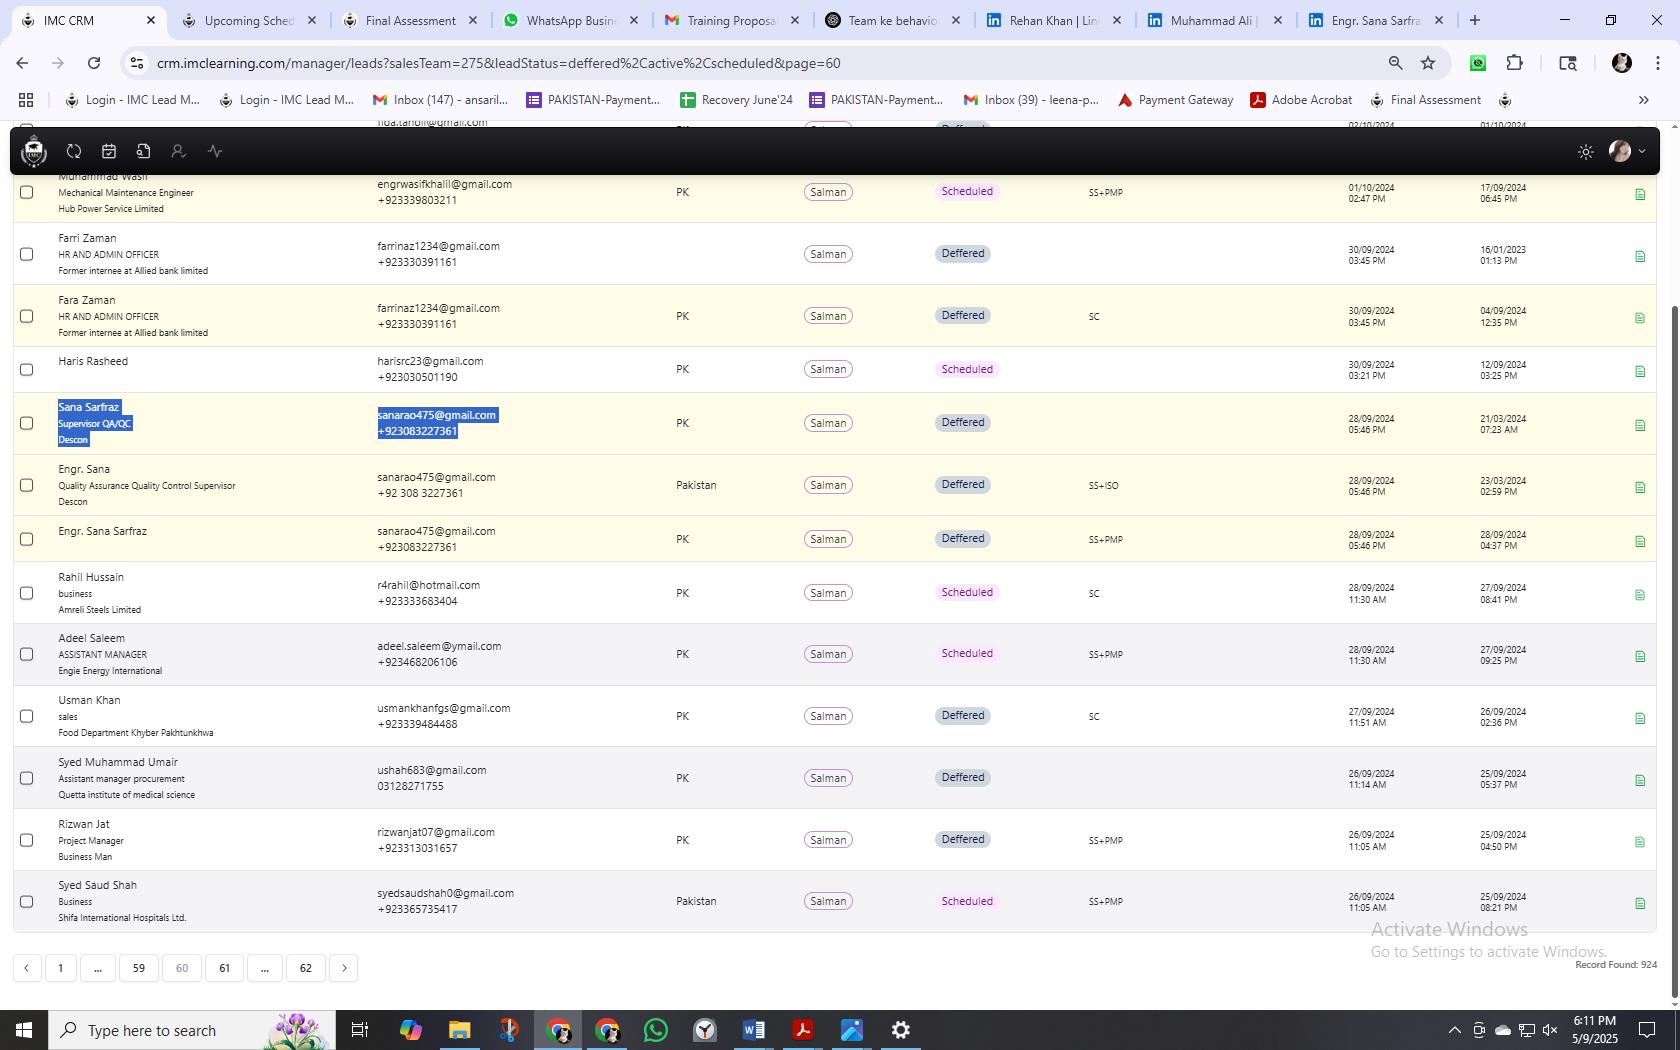Open Microsoft Word from the taskbar

pyautogui.click(x=754, y=1030)
